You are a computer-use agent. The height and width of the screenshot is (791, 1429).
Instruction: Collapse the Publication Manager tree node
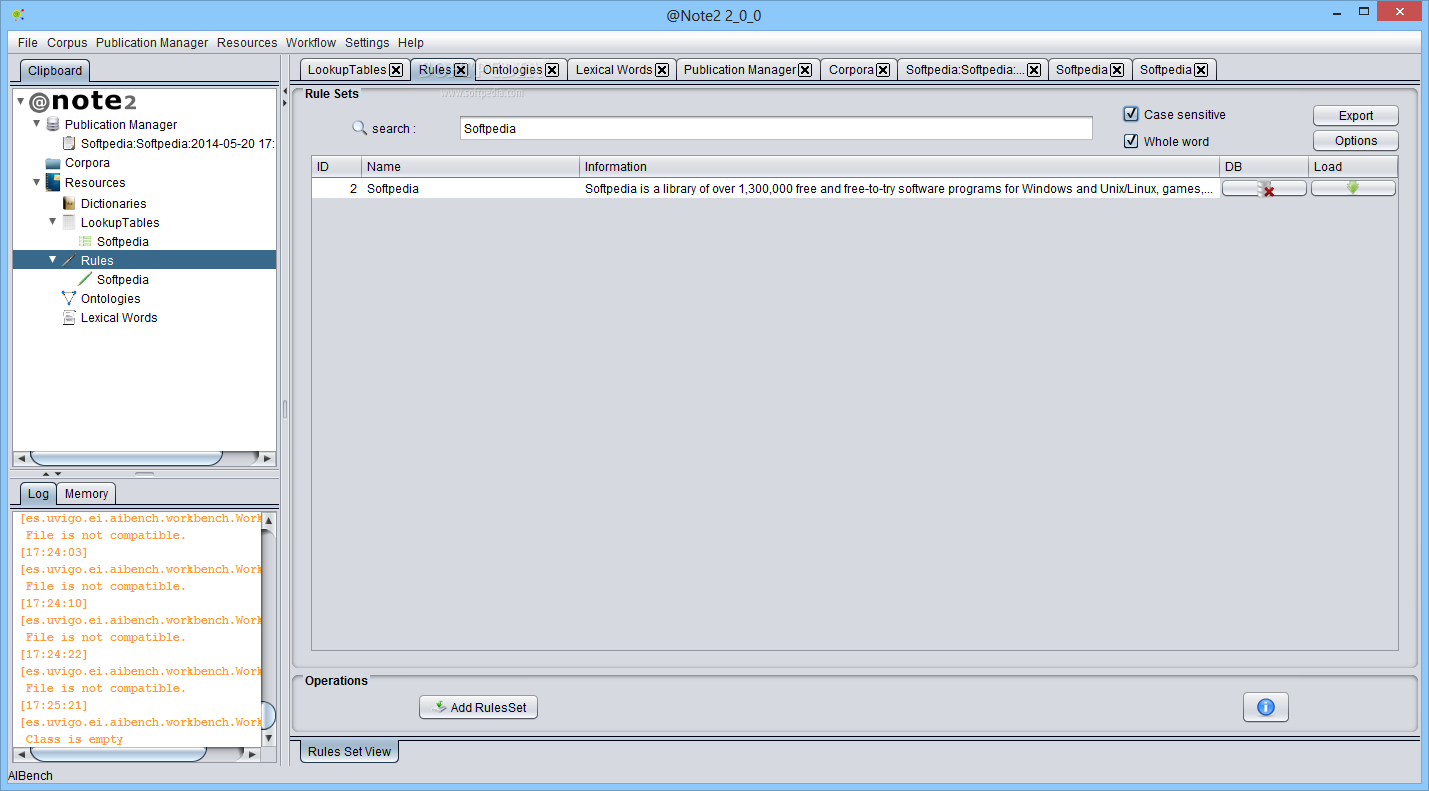coord(37,124)
